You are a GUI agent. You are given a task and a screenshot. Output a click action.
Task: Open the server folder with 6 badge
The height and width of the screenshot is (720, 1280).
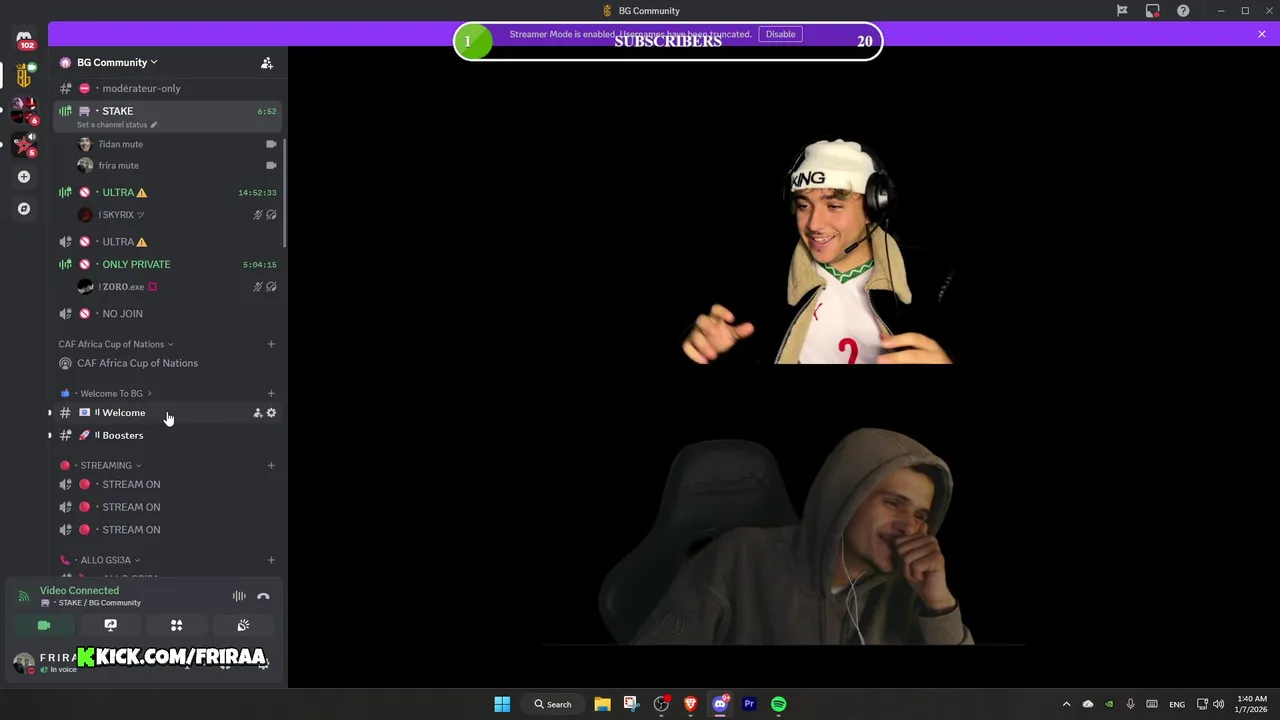click(25, 110)
